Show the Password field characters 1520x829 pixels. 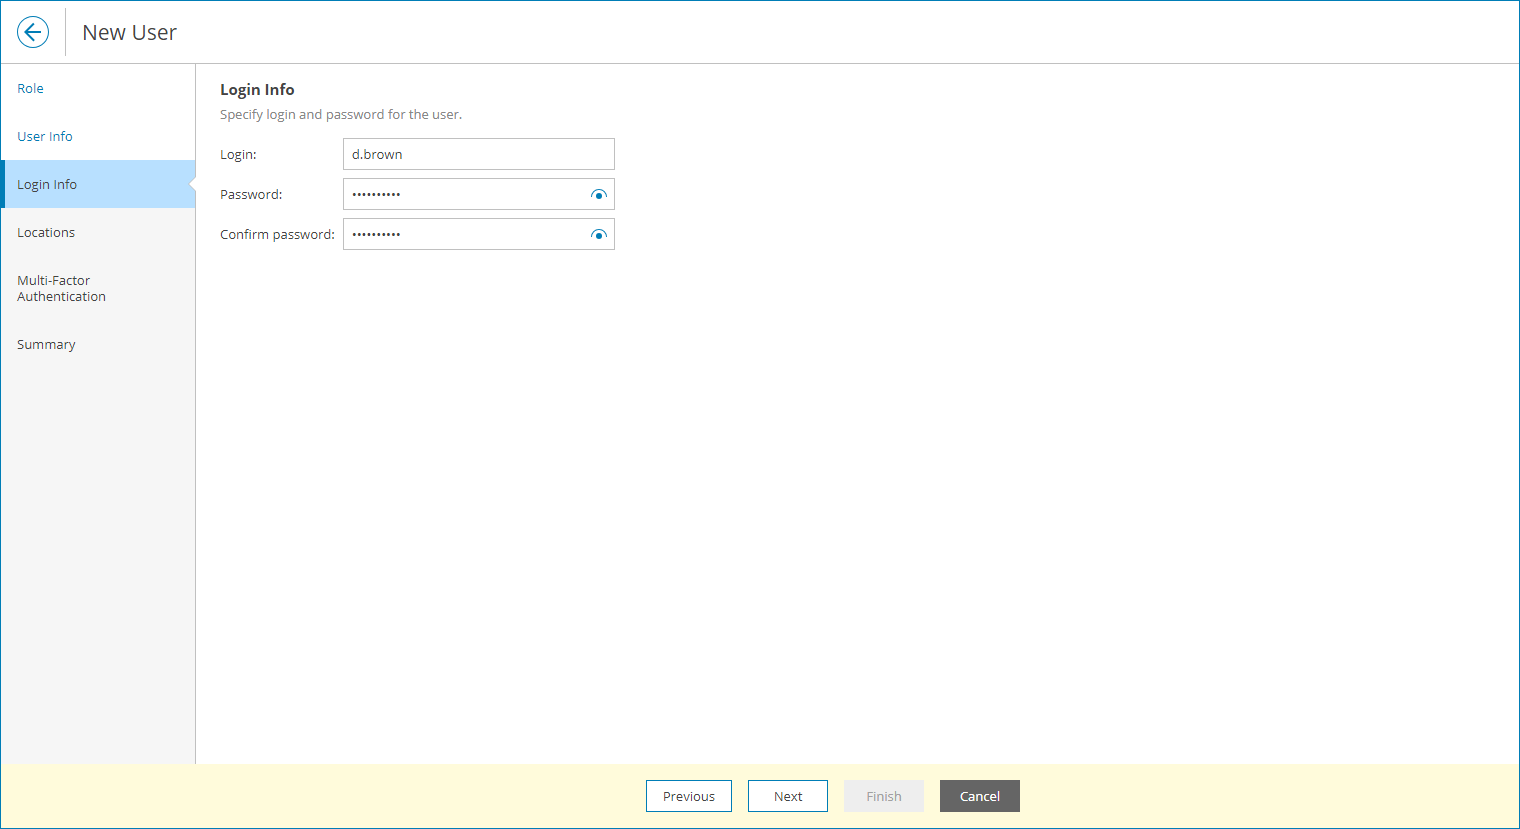coord(599,195)
